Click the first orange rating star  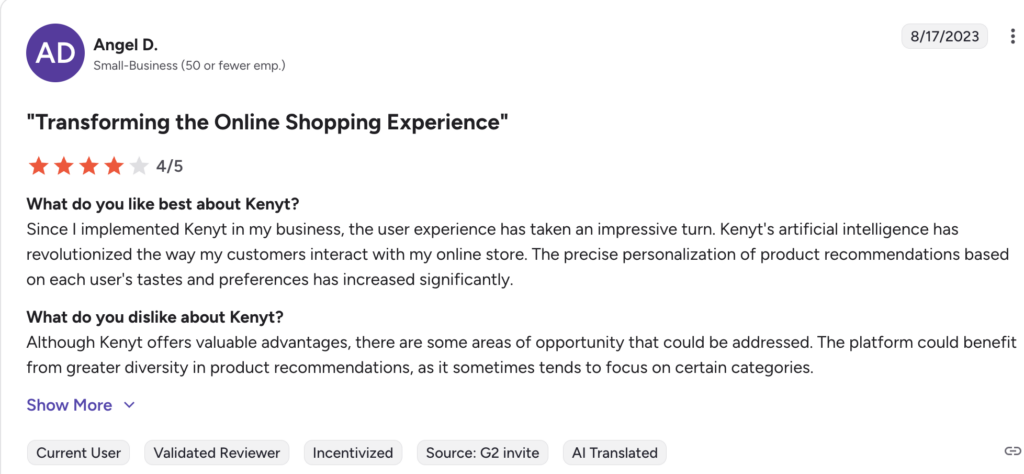tap(38, 166)
